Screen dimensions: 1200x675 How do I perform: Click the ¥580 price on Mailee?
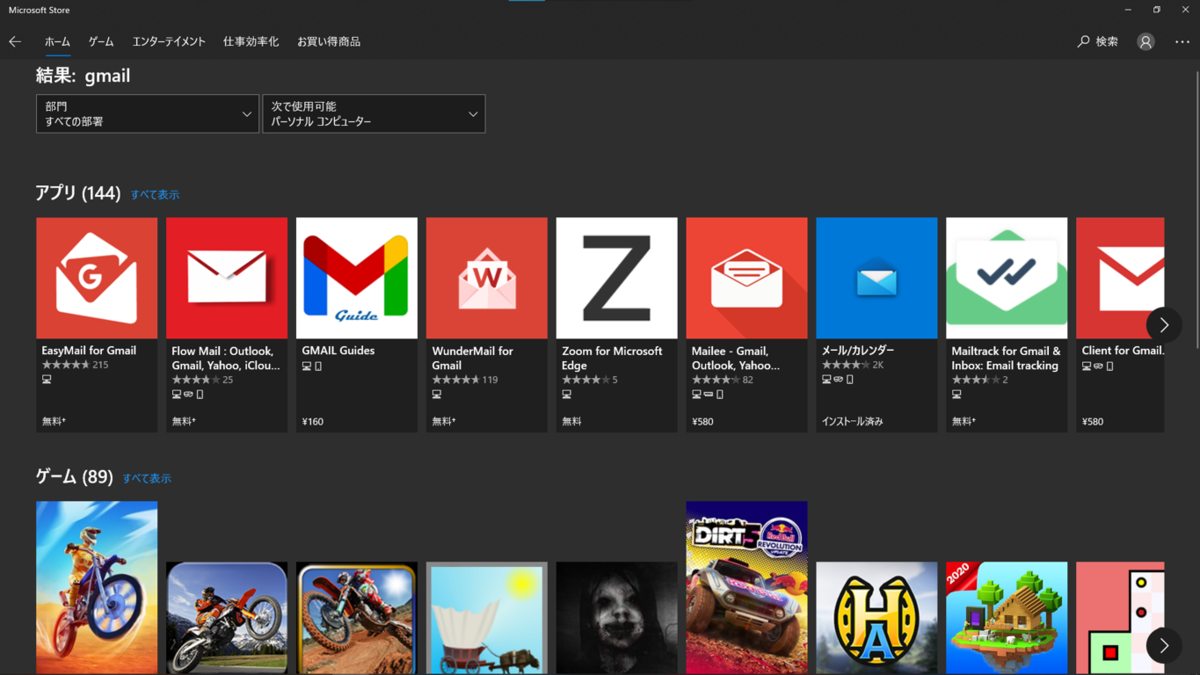pos(703,422)
